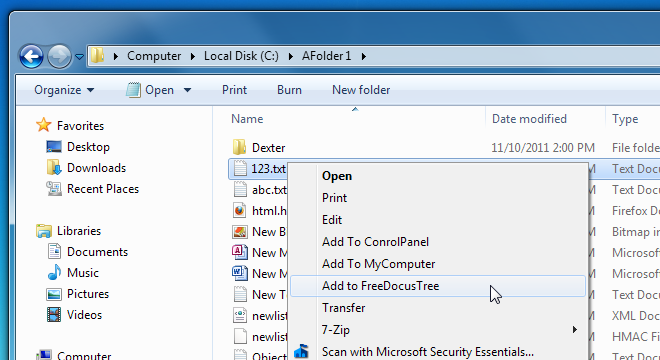
Task: Click the Firefox html file icon
Action: point(240,210)
